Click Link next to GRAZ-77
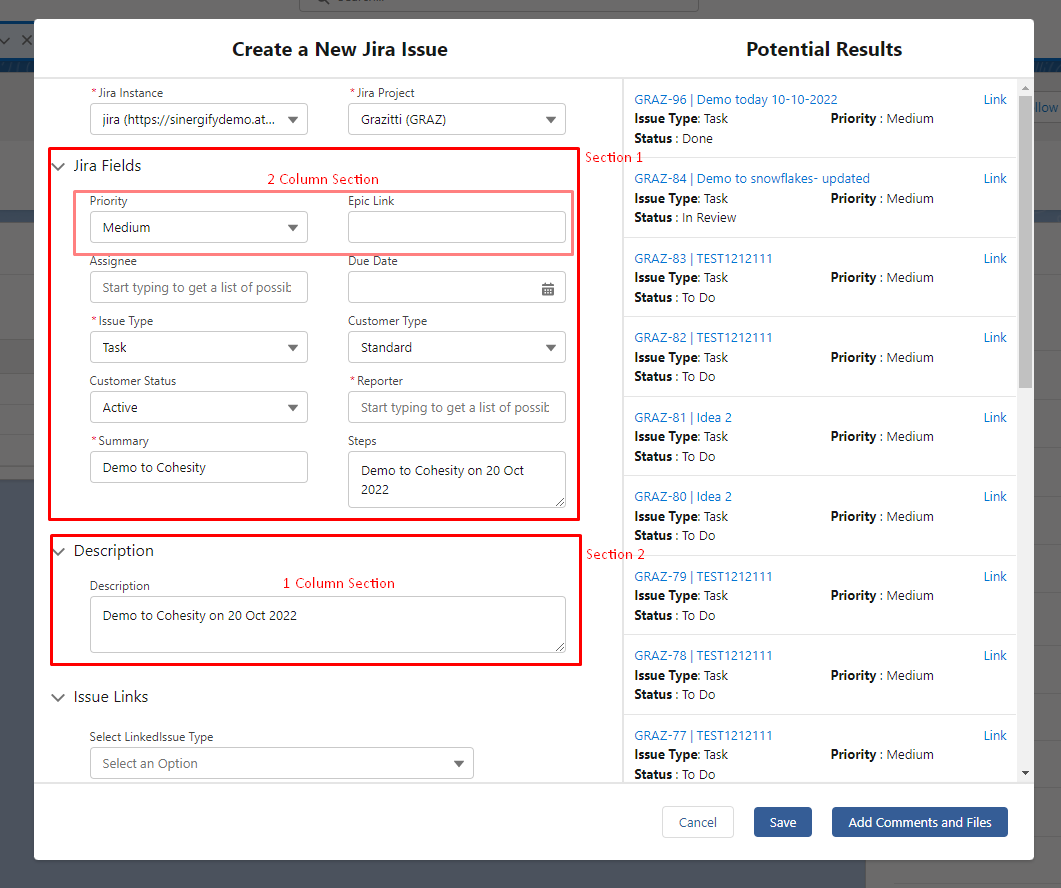 [x=995, y=736]
